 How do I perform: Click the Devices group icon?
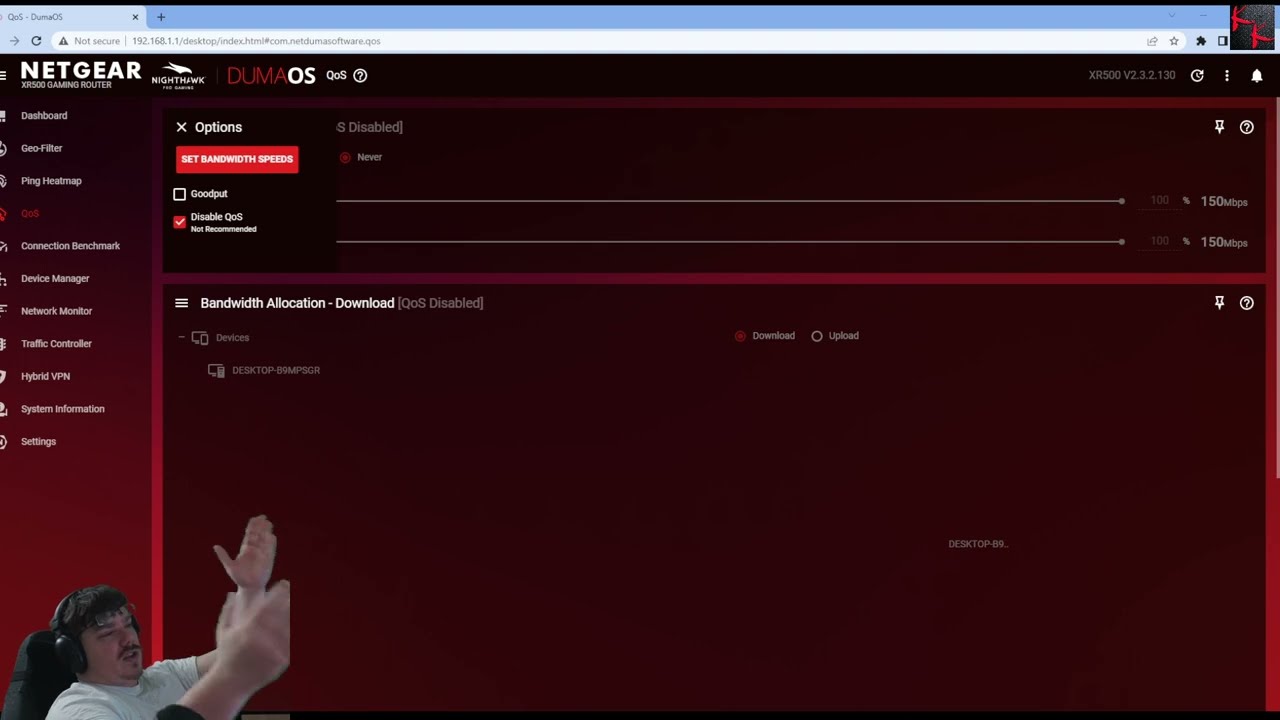click(x=200, y=338)
